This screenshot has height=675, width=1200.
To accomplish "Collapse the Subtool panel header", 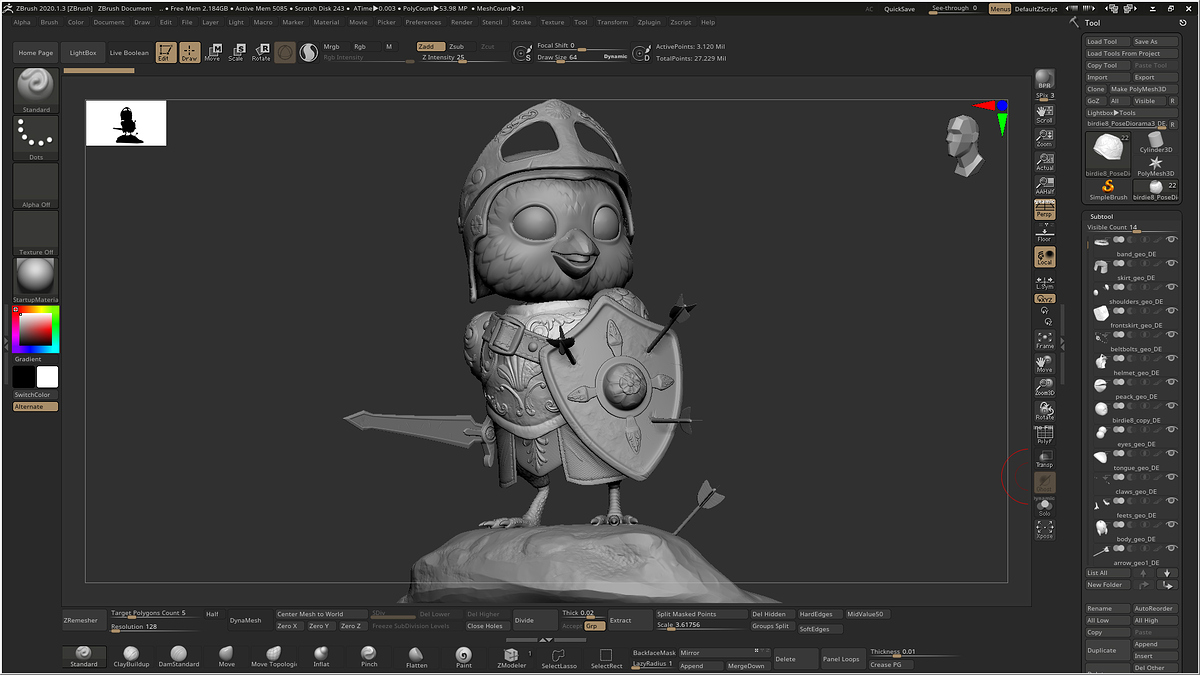I will point(1101,216).
